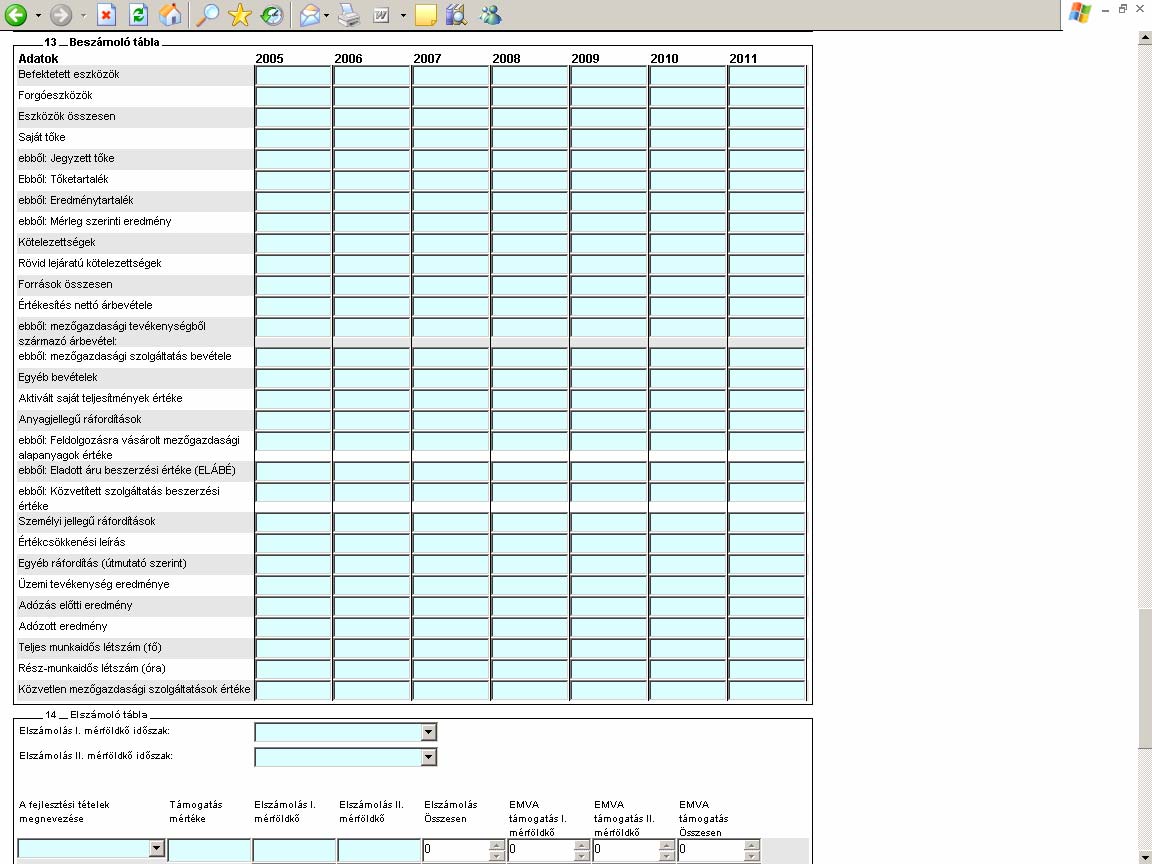Open Elszámolás II. mérföldkő időszak dropdown
Image resolution: width=1152 pixels, height=864 pixels.
(x=429, y=757)
